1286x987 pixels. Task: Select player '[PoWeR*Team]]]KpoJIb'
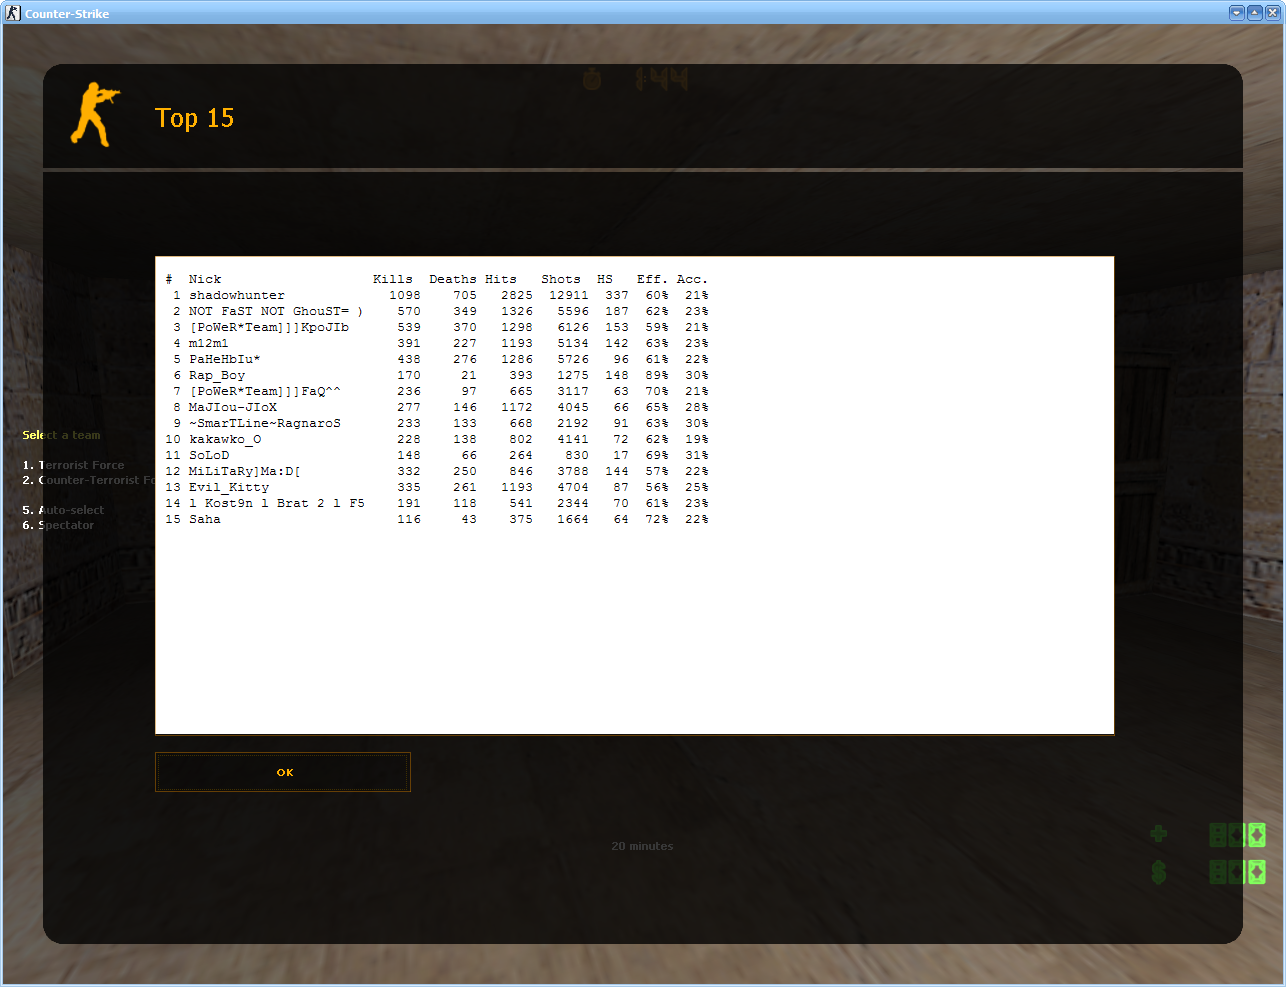coord(269,327)
